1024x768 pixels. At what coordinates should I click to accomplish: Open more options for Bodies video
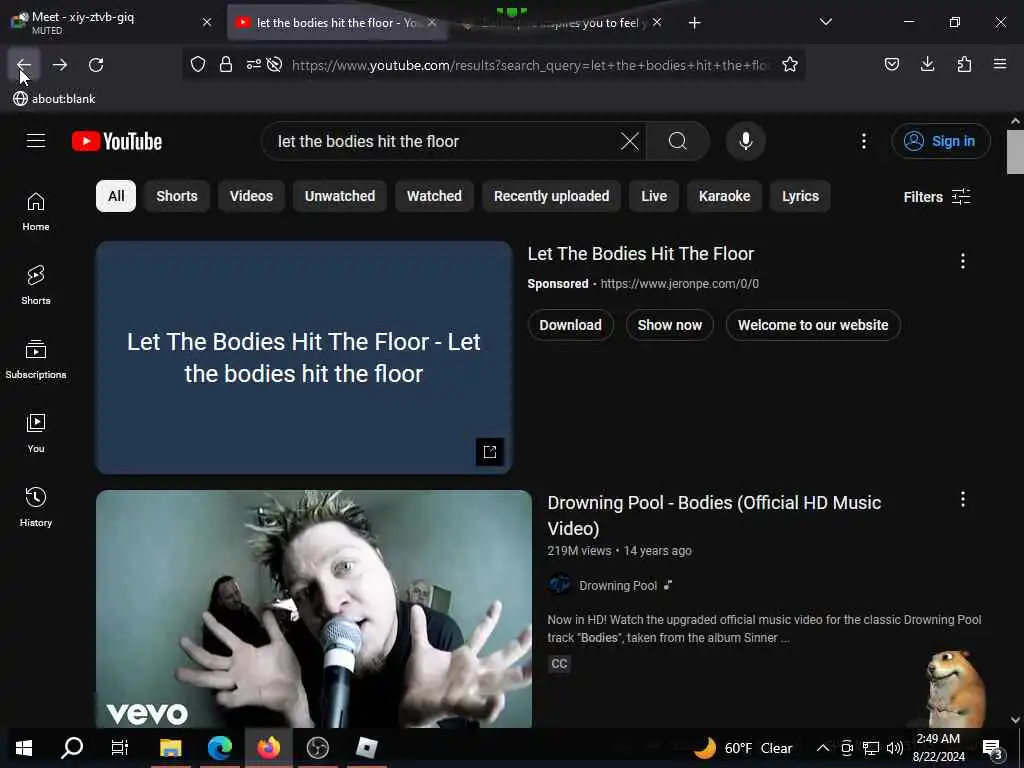[x=963, y=500]
